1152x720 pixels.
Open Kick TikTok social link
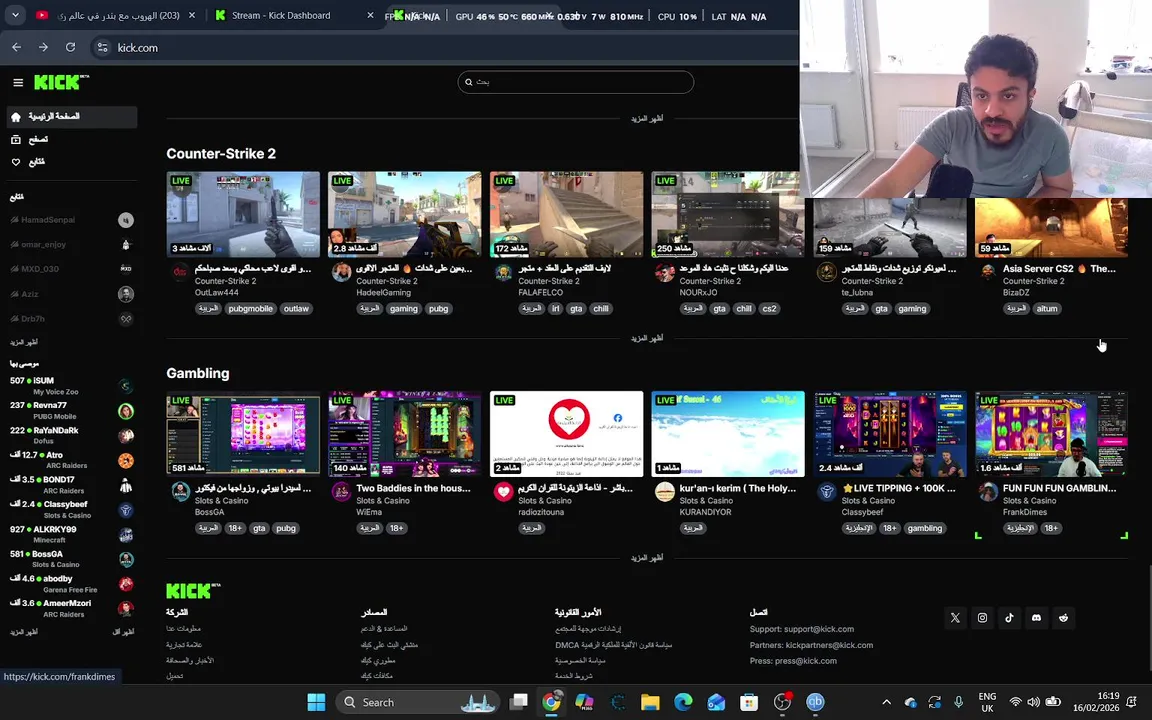[x=1009, y=618]
